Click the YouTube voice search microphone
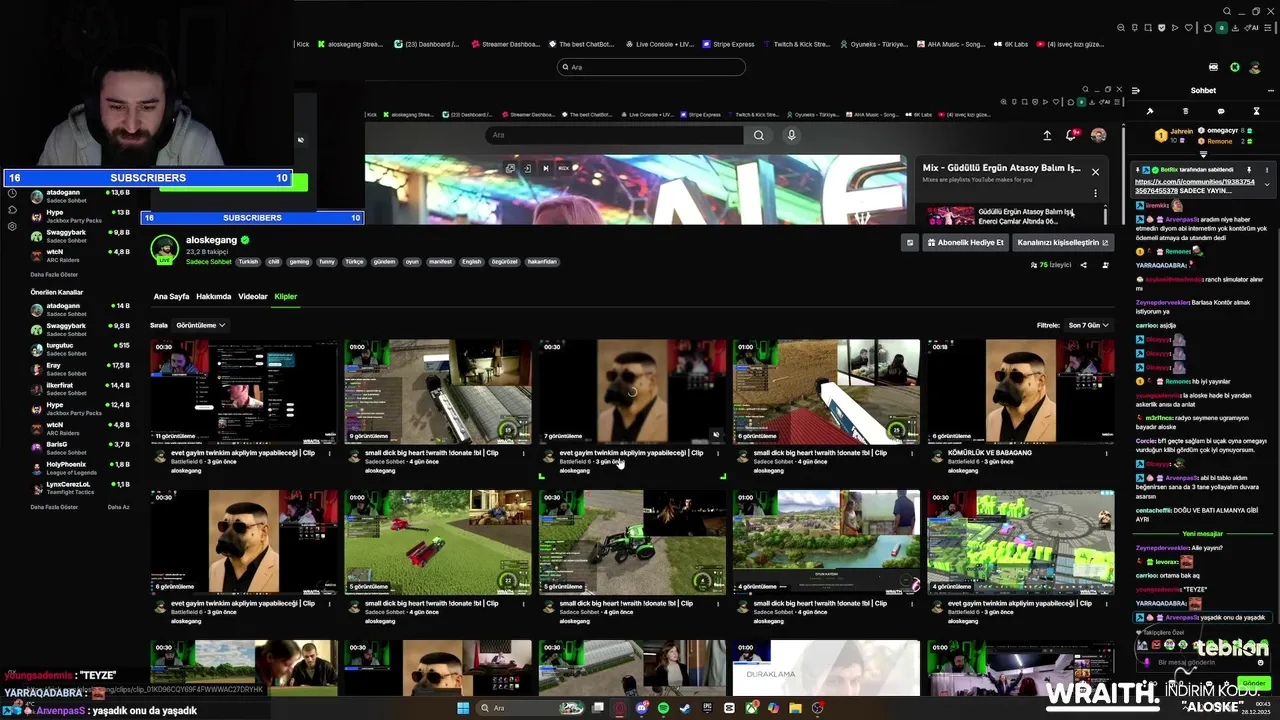Image resolution: width=1280 pixels, height=720 pixels. pos(792,135)
